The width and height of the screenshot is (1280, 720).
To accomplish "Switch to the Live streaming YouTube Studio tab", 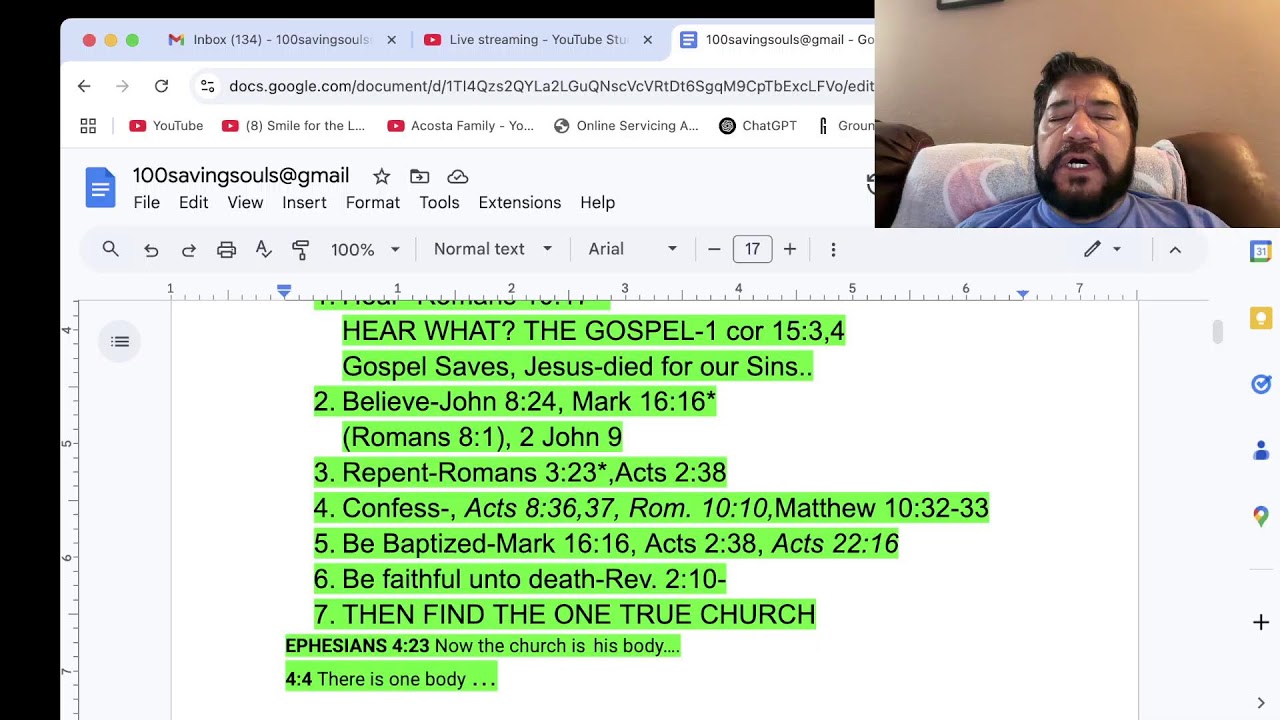I will pos(538,40).
